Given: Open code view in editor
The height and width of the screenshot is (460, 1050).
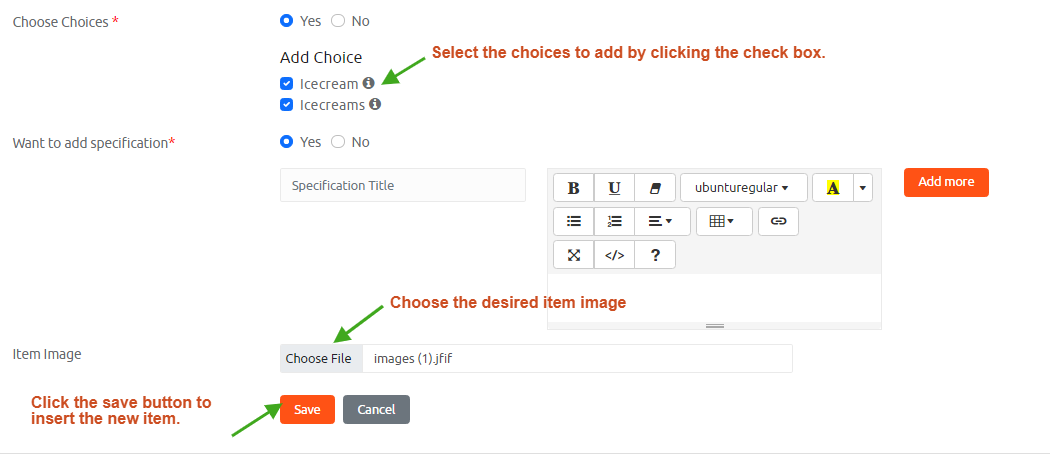Looking at the screenshot, I should tap(614, 255).
